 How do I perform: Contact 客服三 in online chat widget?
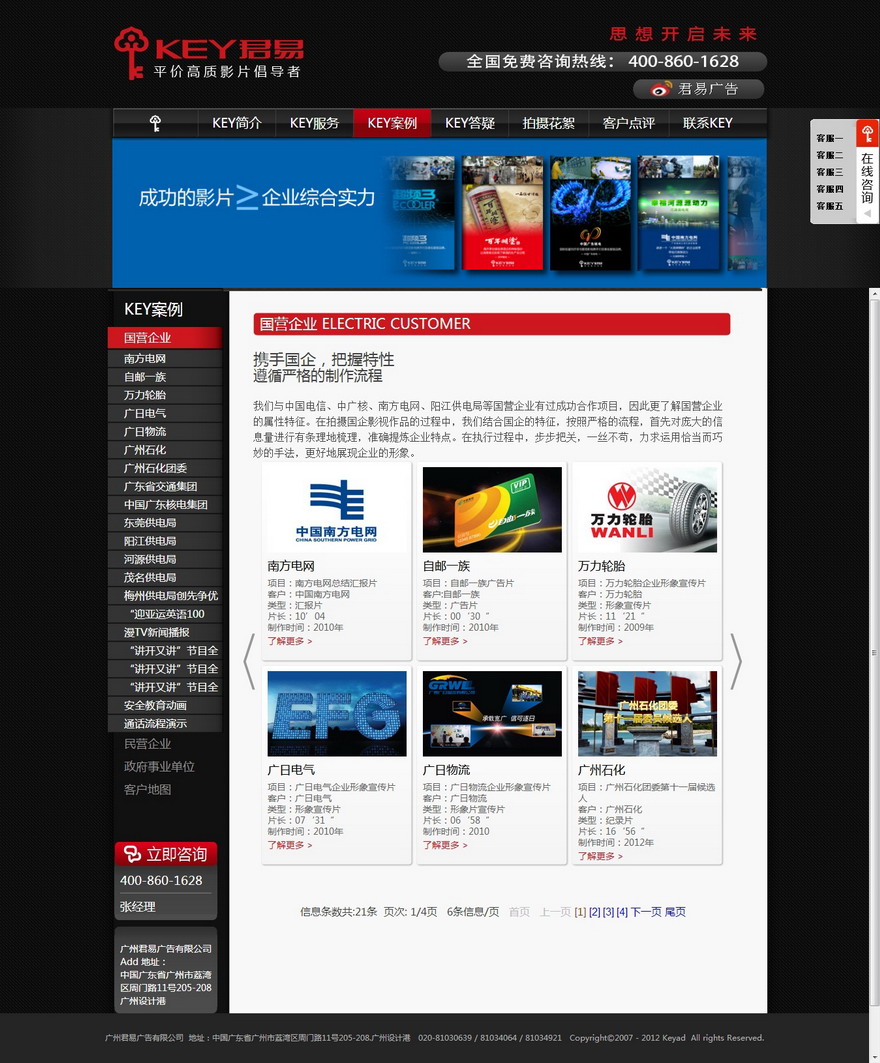(x=830, y=172)
